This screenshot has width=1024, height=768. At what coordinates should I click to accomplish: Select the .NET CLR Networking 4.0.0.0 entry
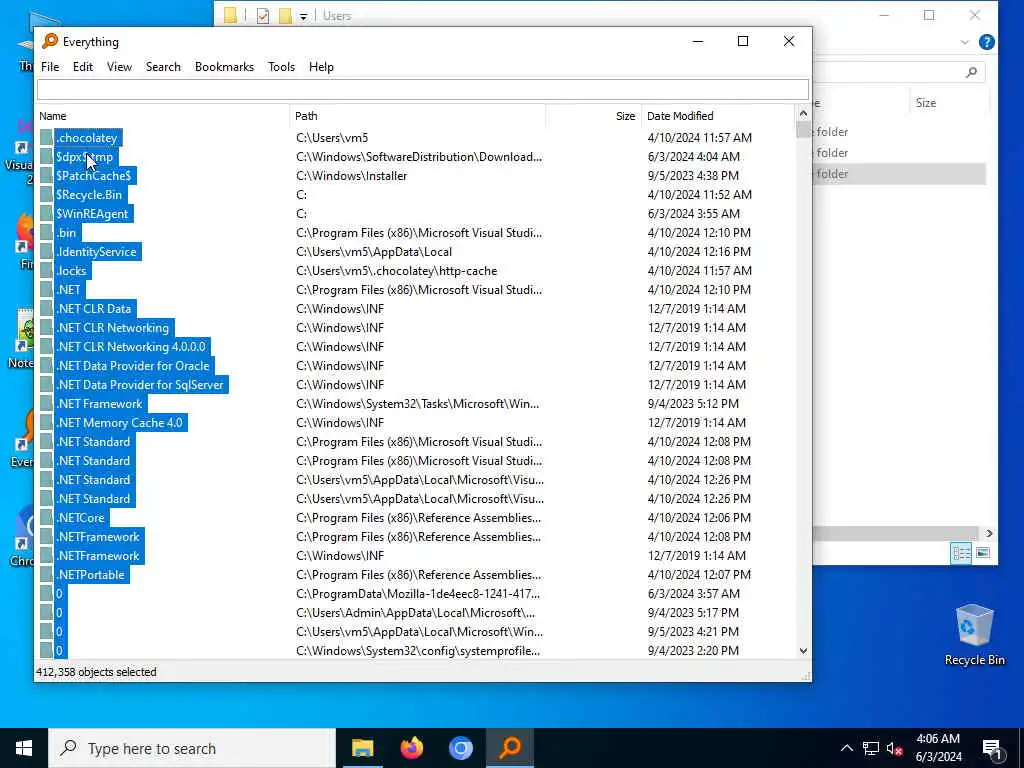pyautogui.click(x=131, y=346)
